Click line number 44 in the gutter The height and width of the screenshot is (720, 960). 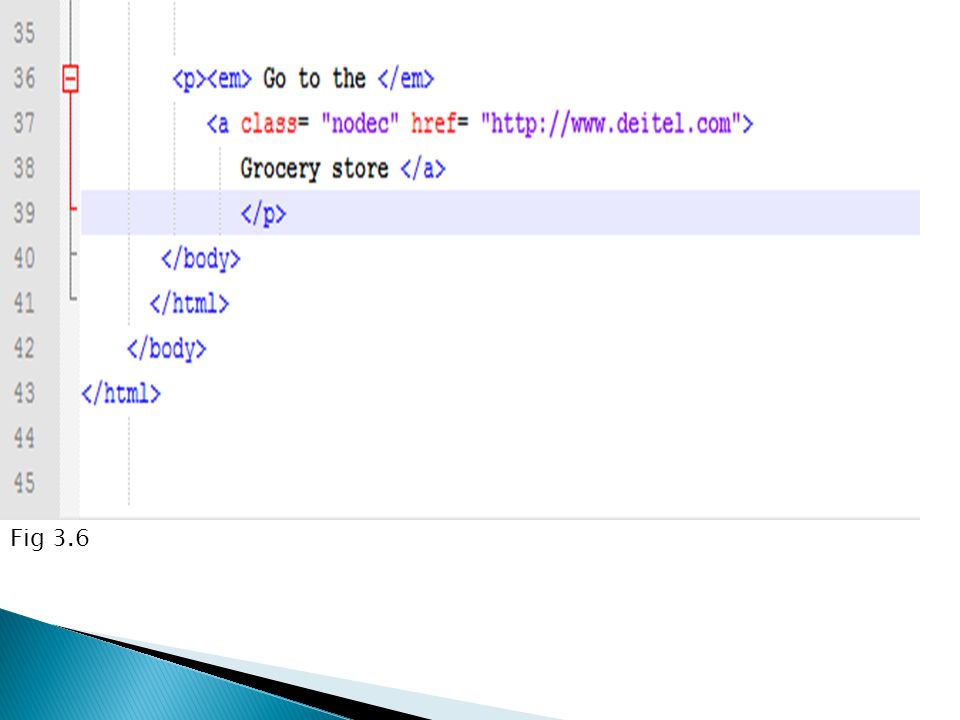tap(24, 438)
